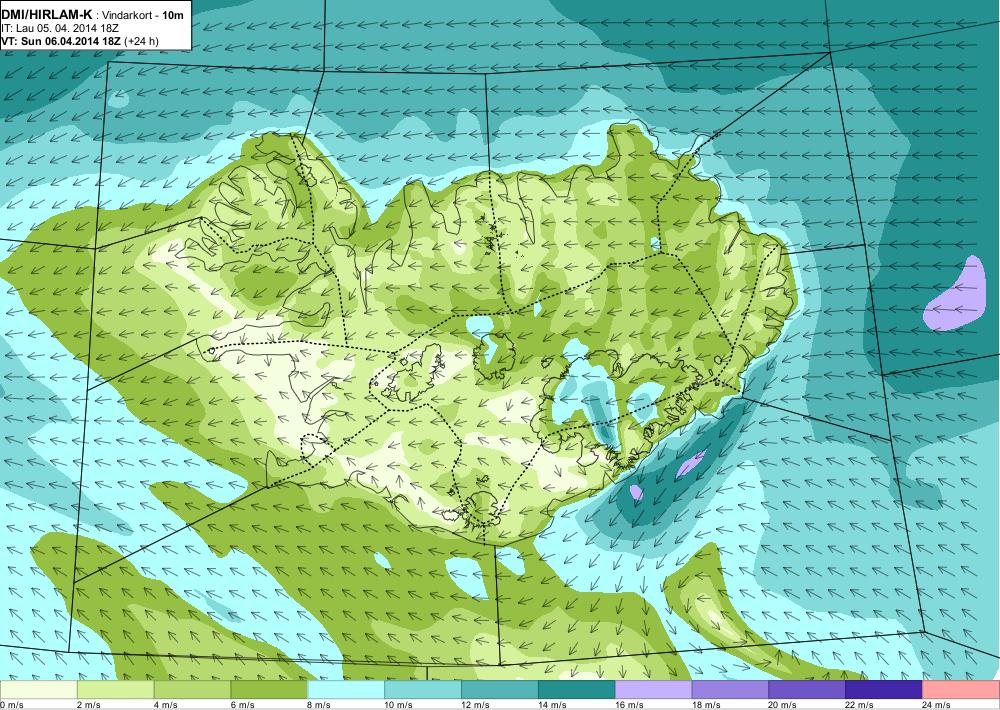Image resolution: width=1000 pixels, height=710 pixels.
Task: Select the "6 m/s" legend label
Action: [243, 705]
